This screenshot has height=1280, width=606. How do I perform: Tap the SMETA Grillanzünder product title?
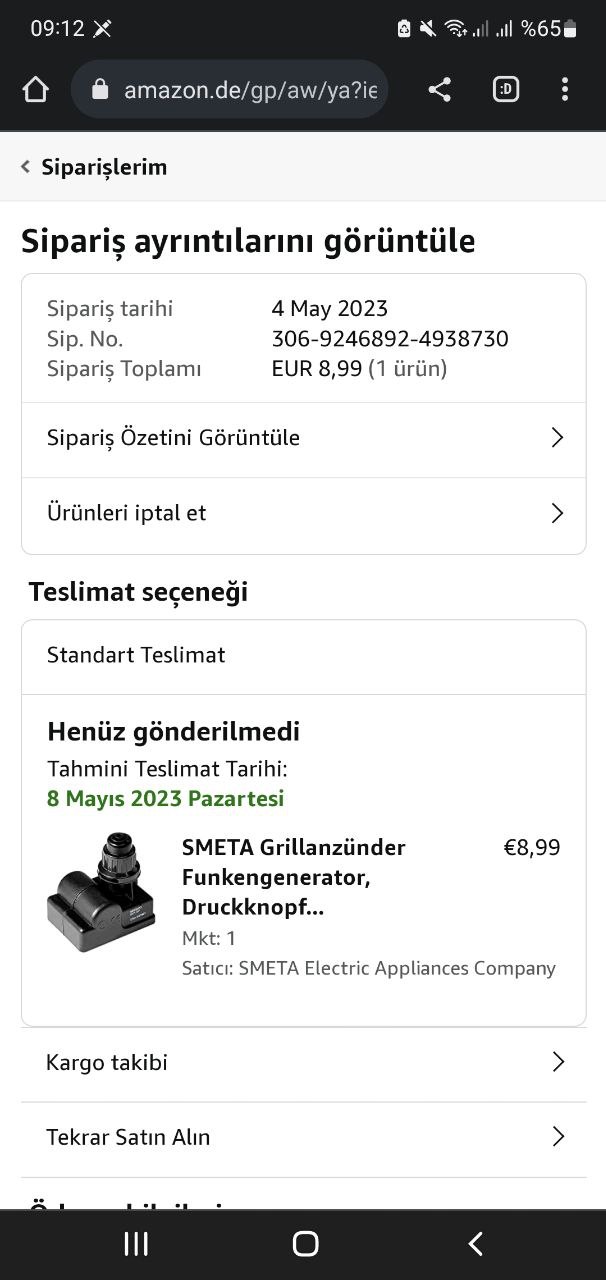click(294, 877)
